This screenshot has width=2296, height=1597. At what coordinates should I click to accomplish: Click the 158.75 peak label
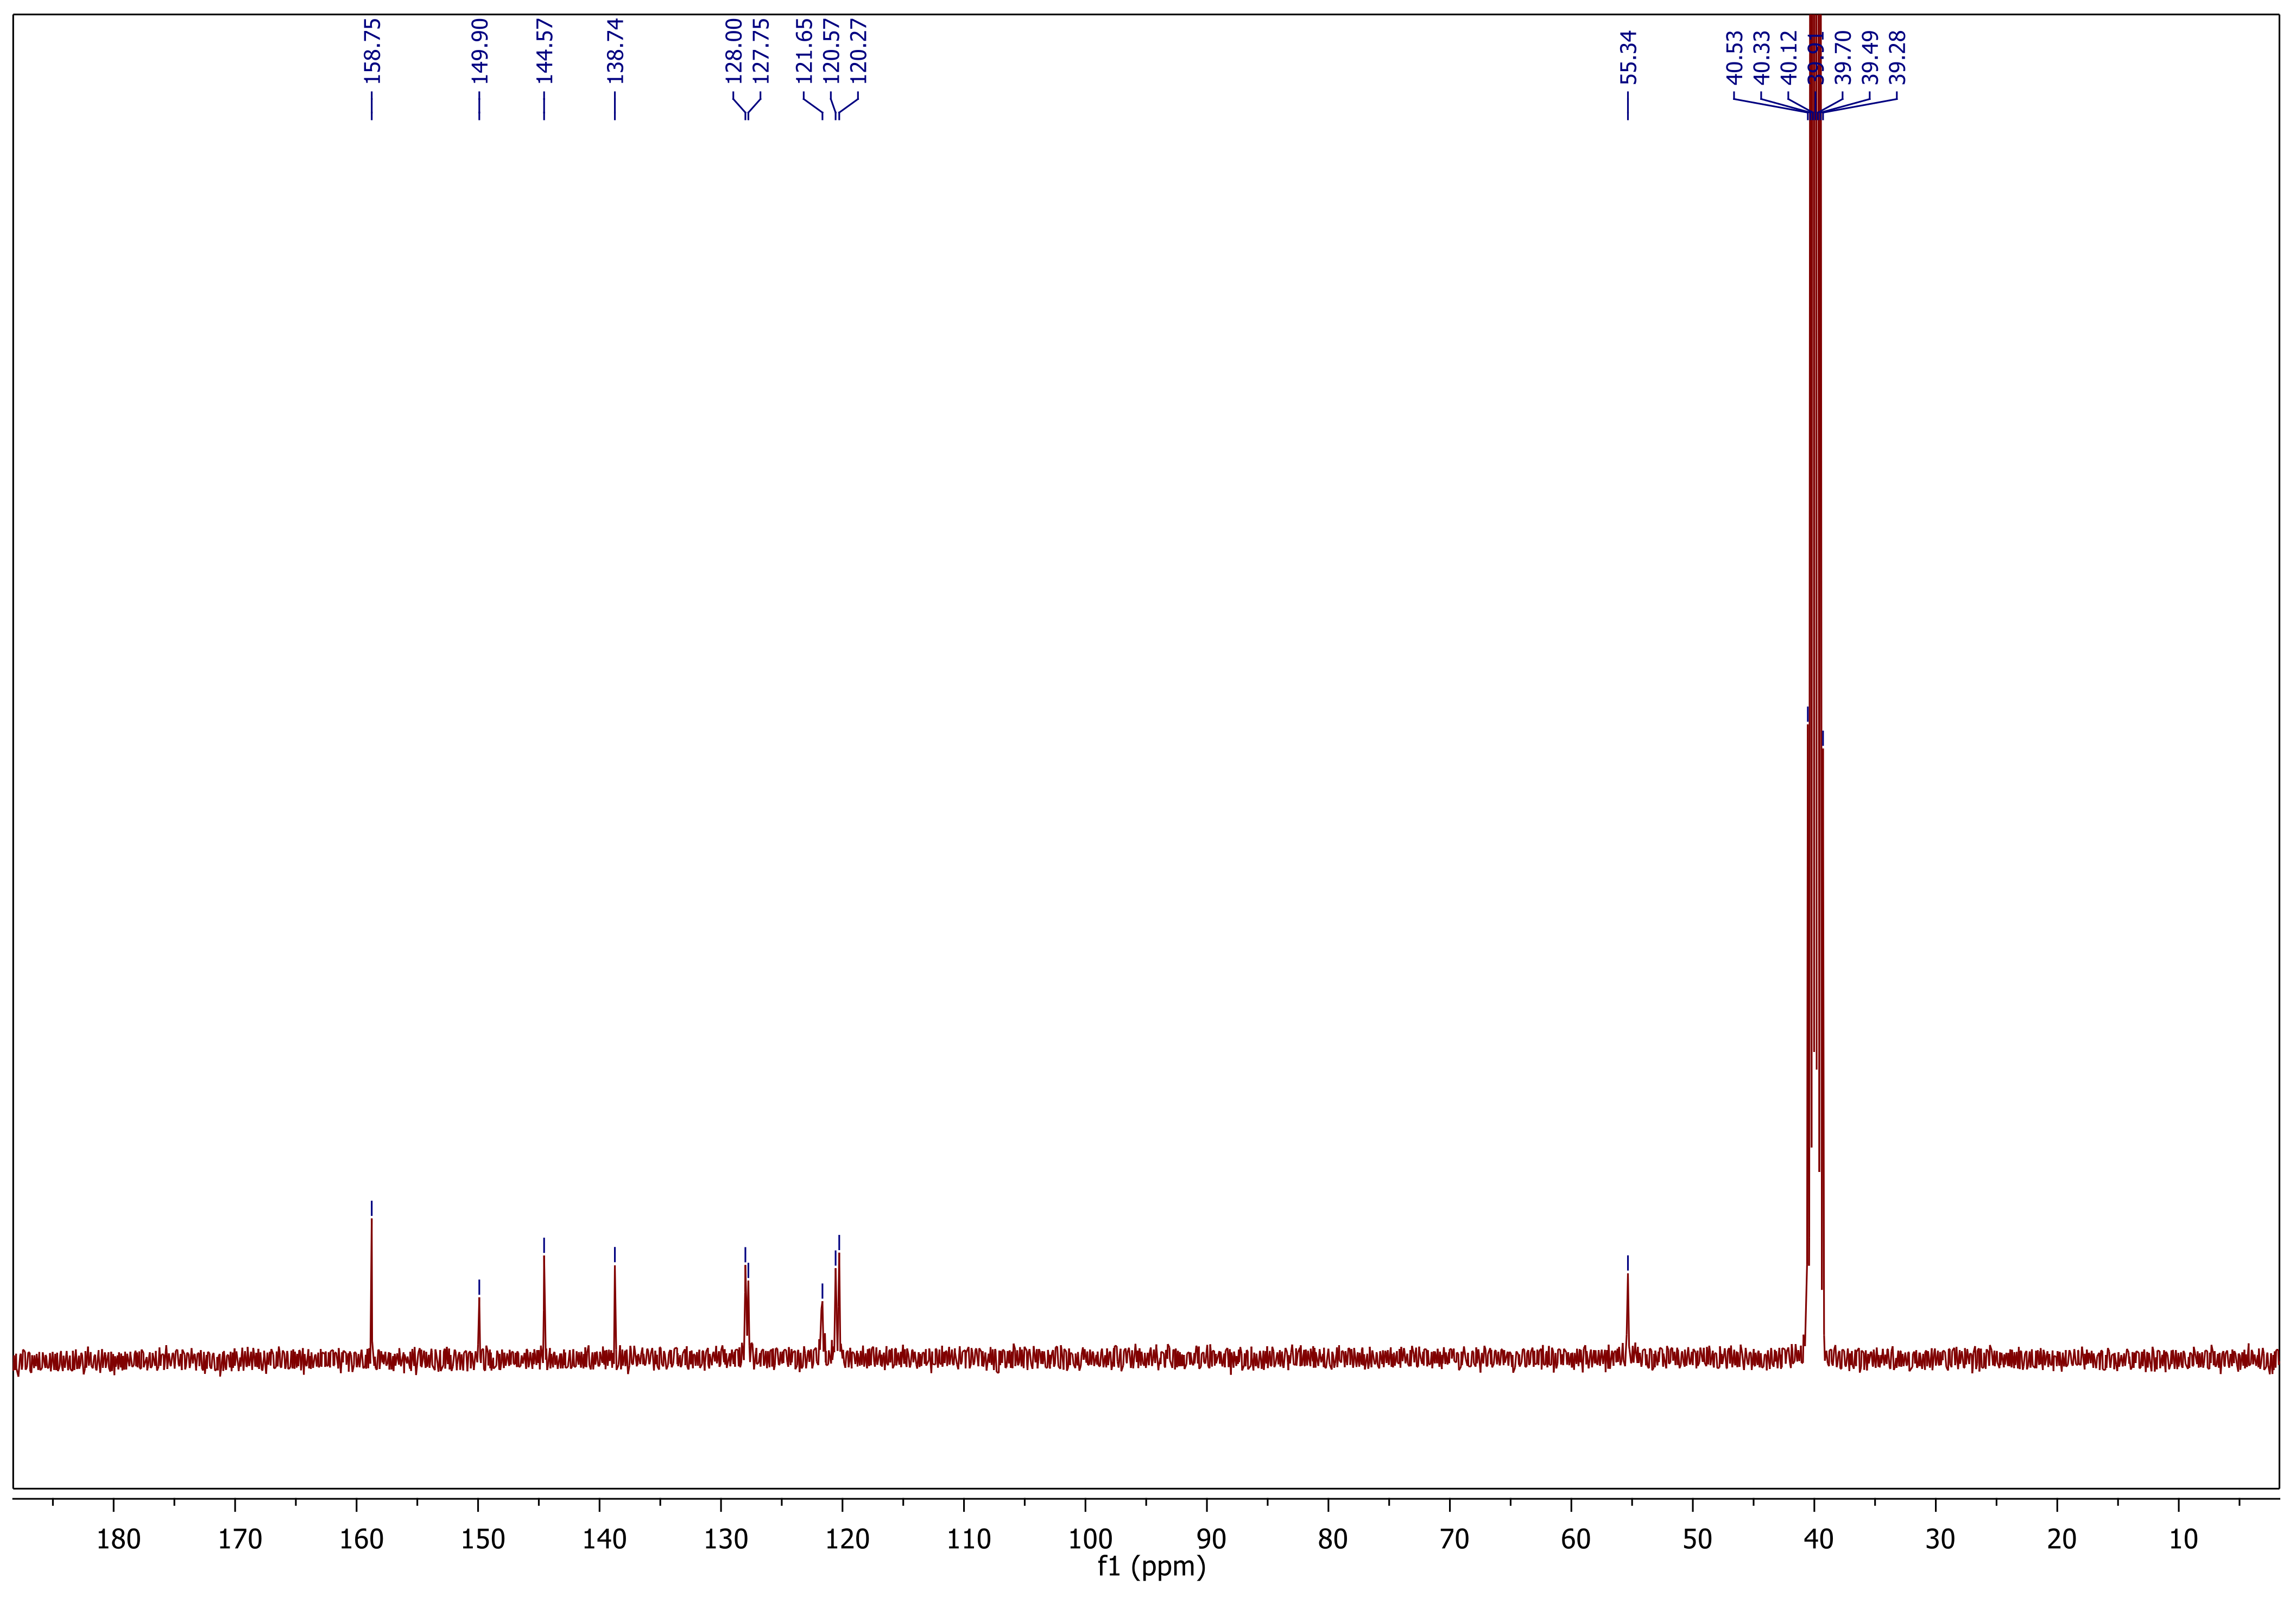pos(372,51)
